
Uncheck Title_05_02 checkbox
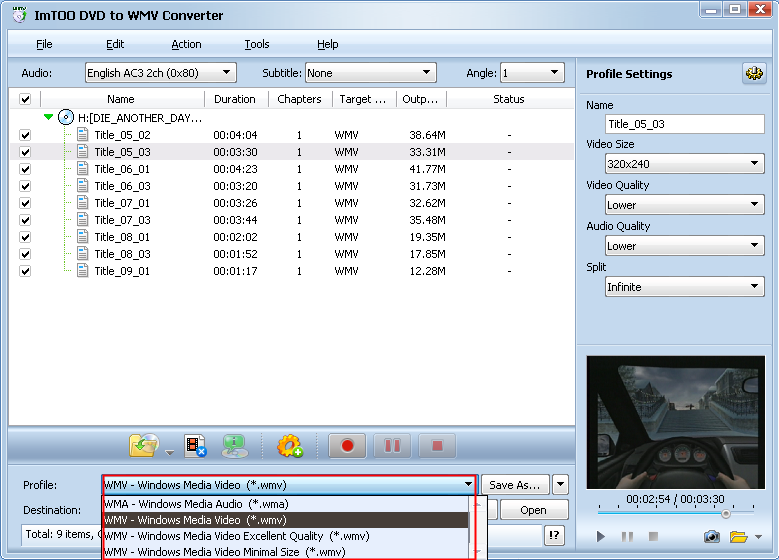(25, 135)
